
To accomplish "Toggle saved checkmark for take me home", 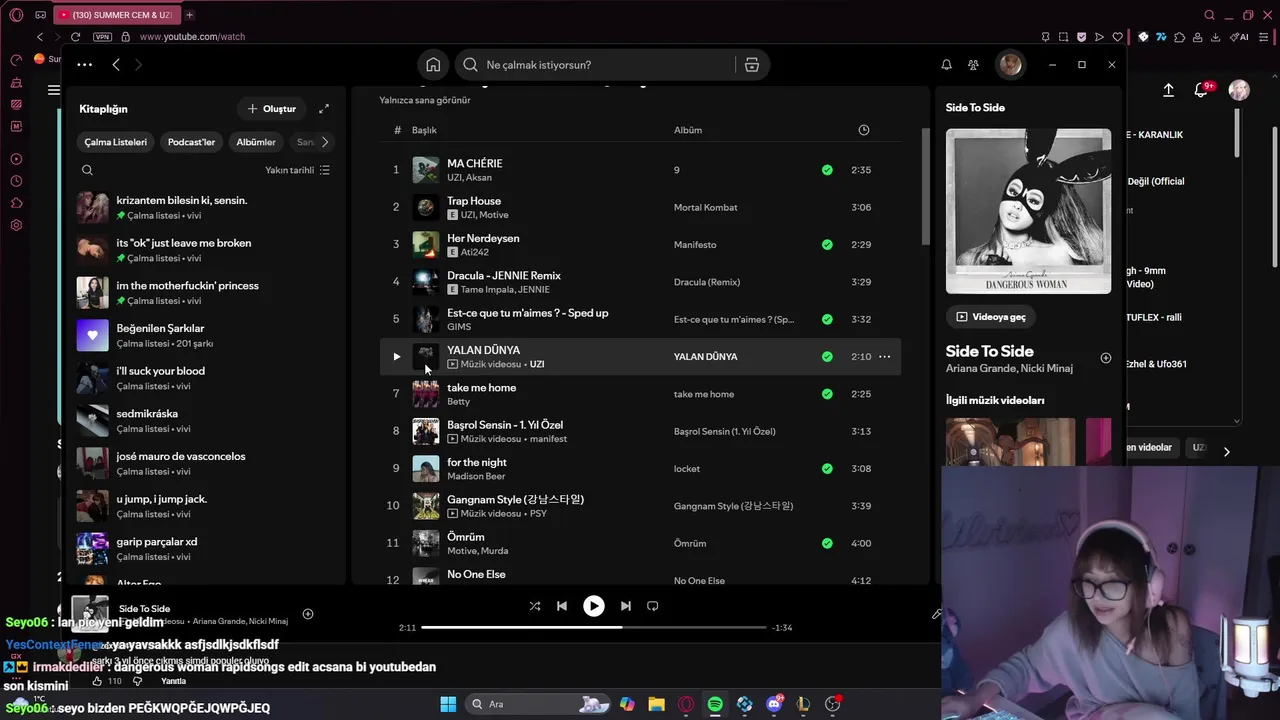I will (827, 394).
